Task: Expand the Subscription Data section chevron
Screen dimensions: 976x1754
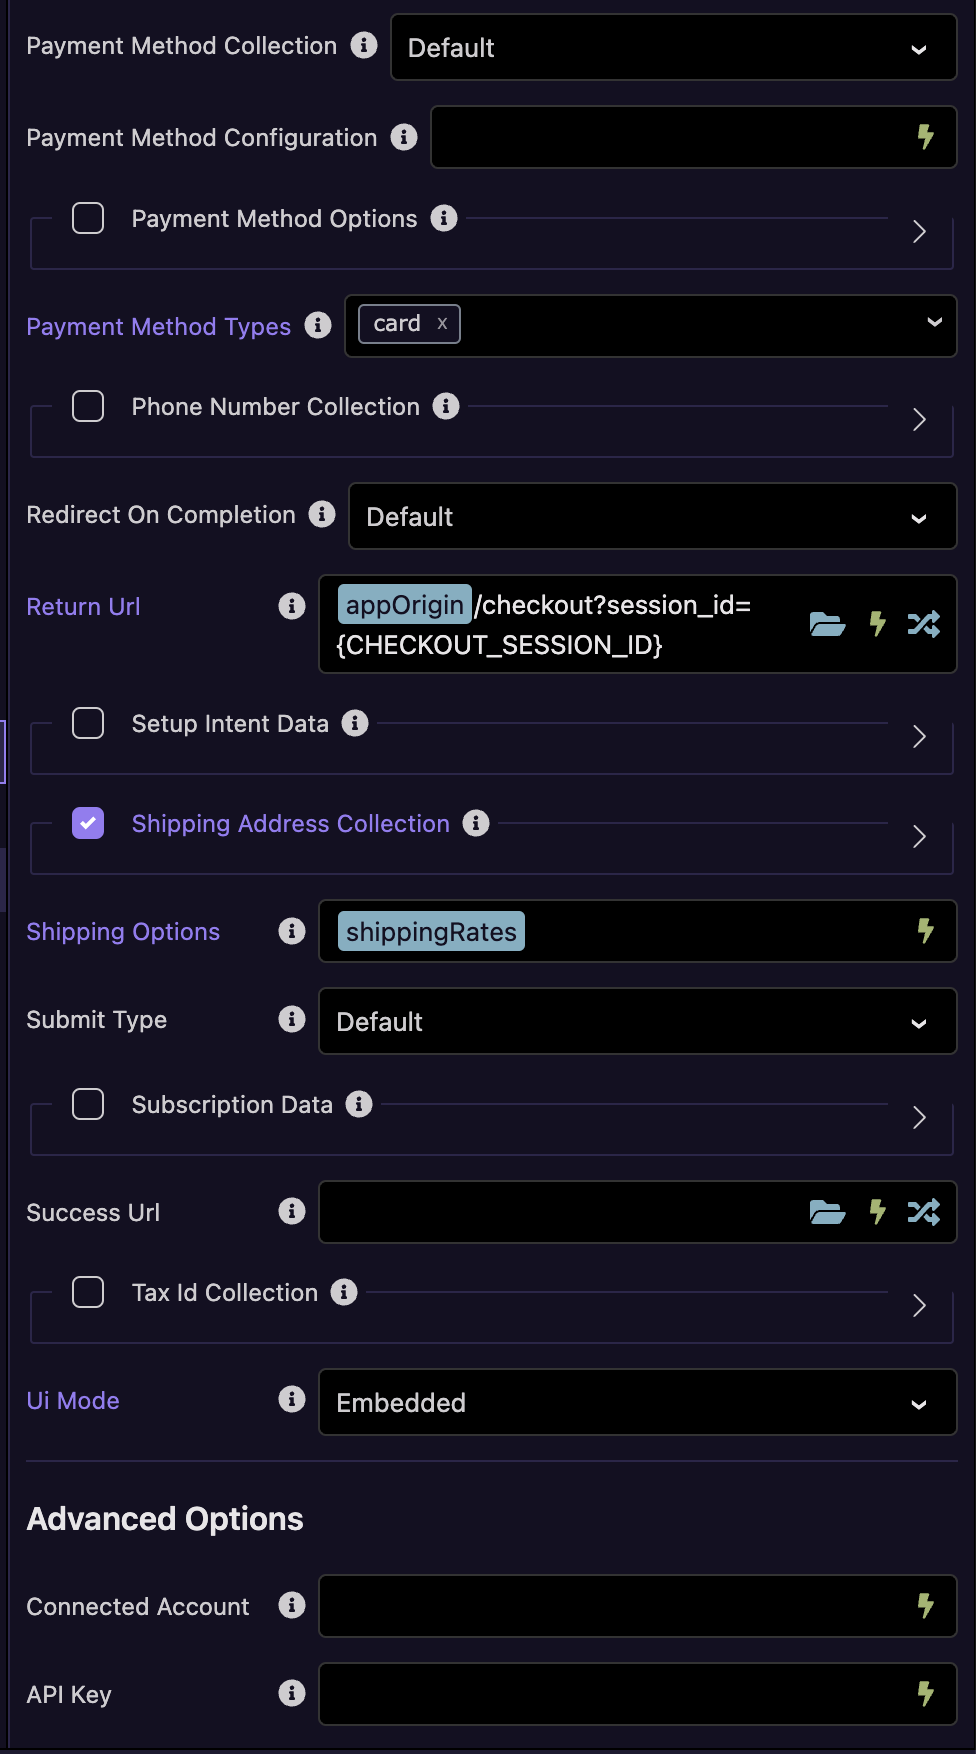Action: point(919,1117)
